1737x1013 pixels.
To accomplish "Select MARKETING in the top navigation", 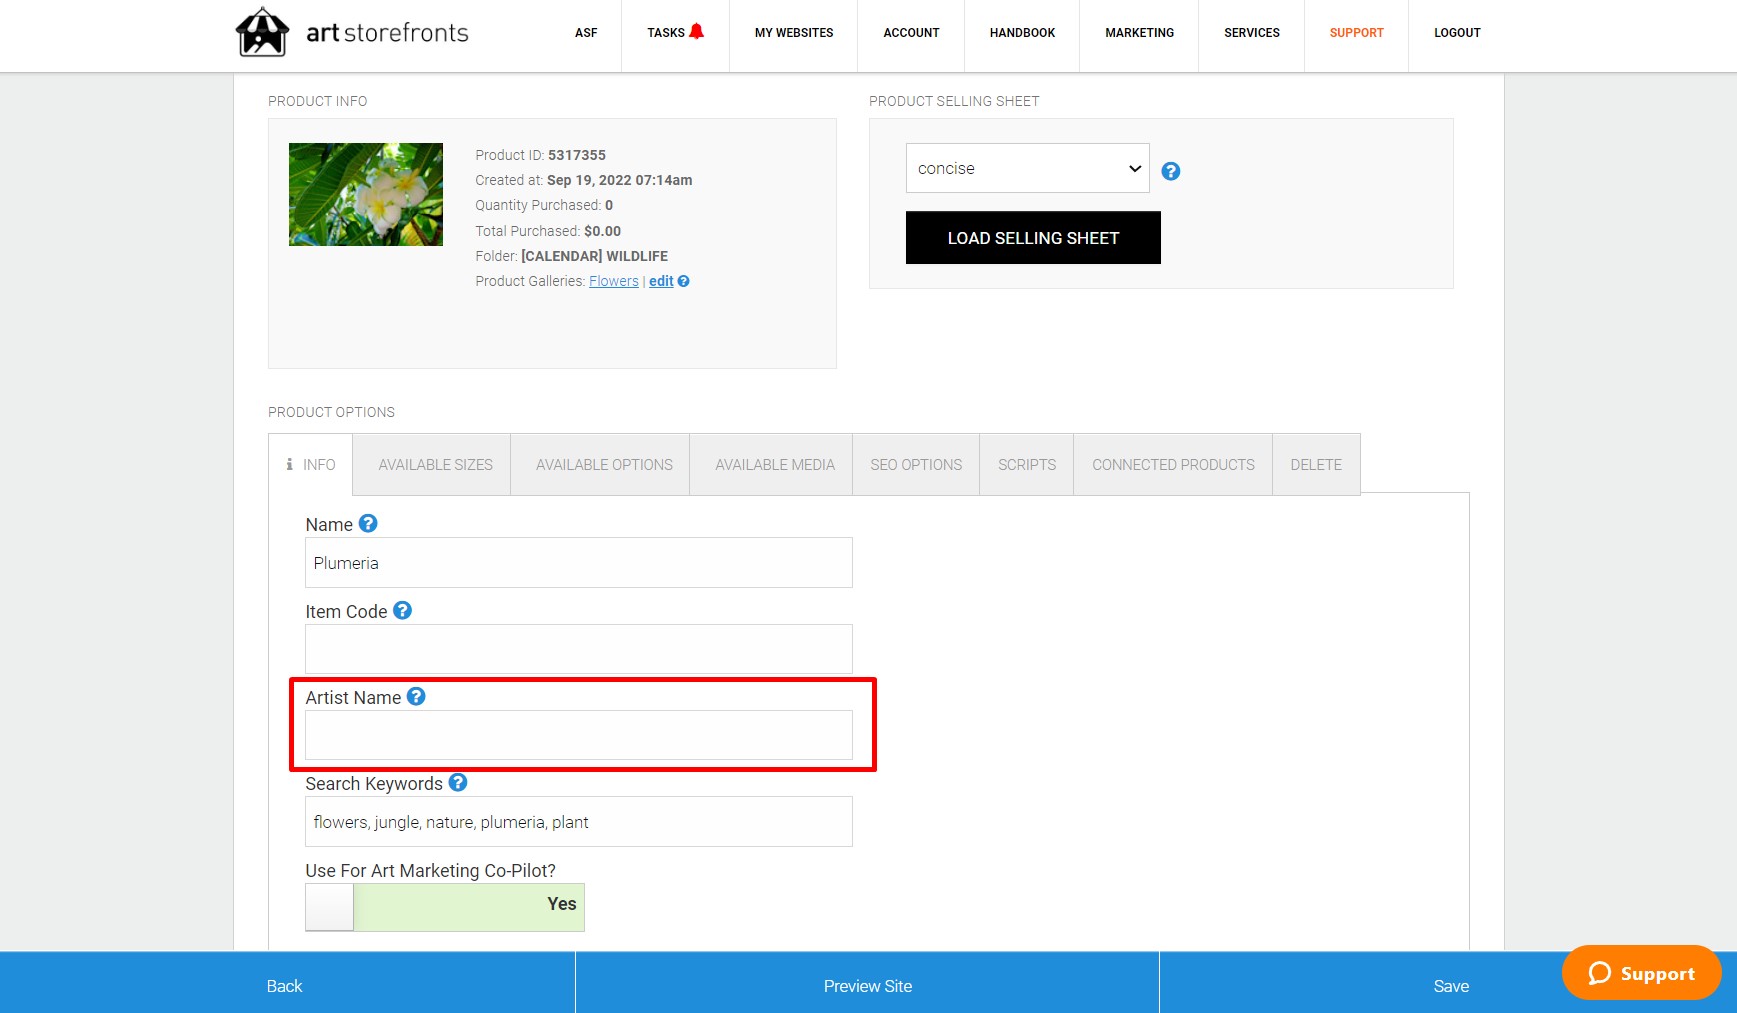I will click(x=1139, y=33).
